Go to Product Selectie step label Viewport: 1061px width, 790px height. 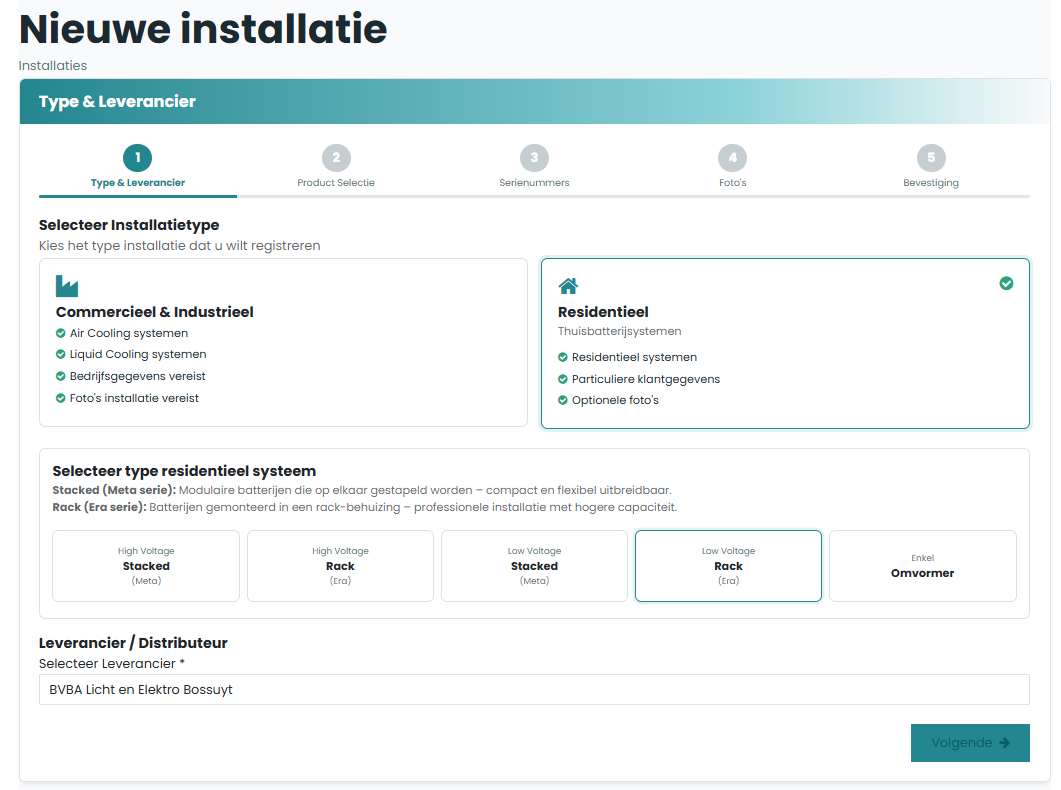[x=336, y=183]
